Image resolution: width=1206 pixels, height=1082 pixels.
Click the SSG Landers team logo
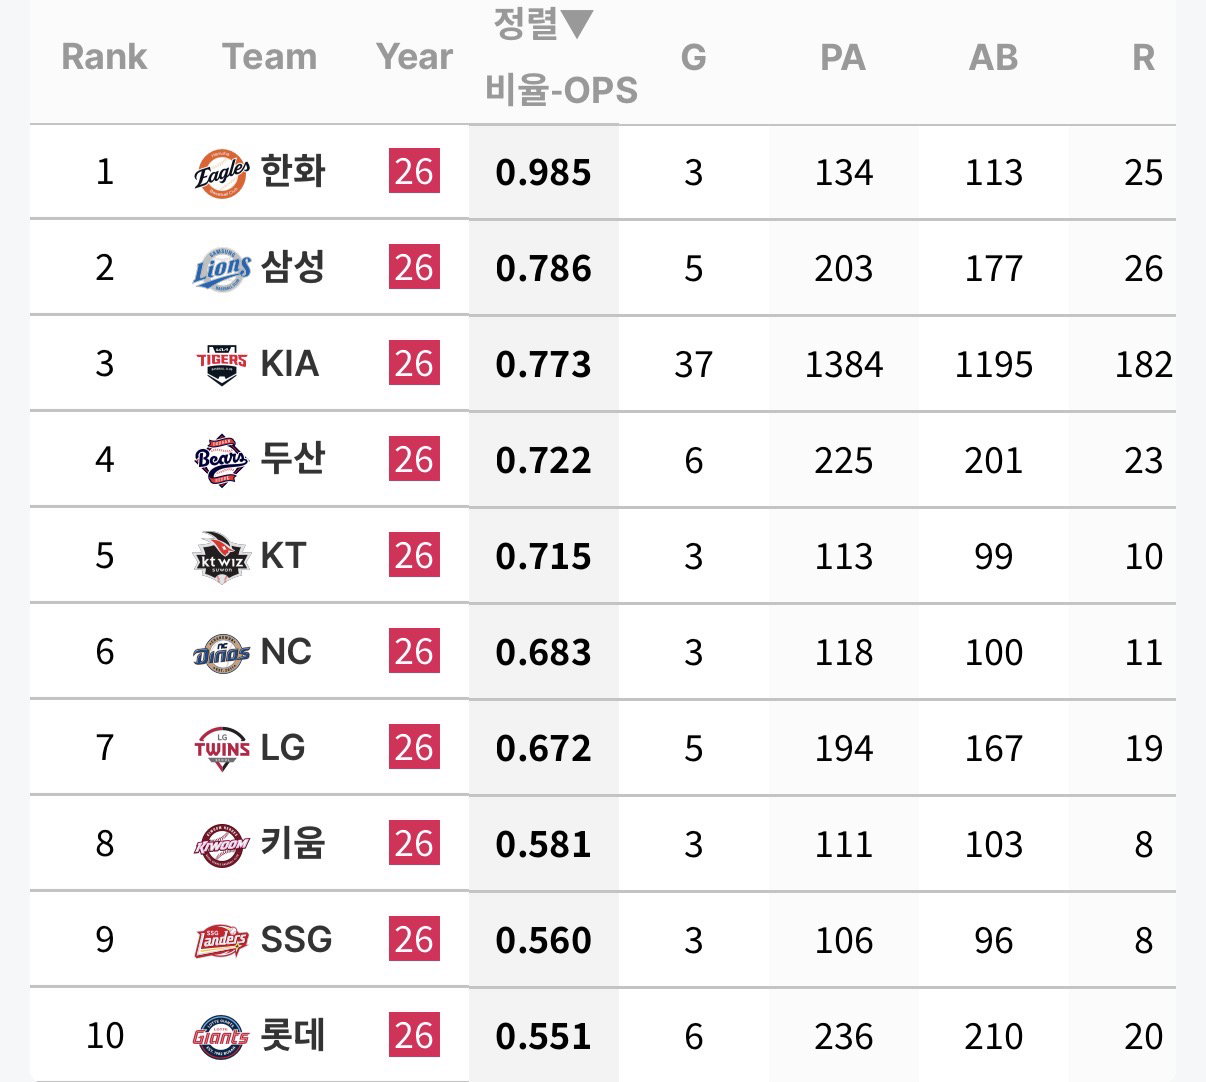pos(221,940)
